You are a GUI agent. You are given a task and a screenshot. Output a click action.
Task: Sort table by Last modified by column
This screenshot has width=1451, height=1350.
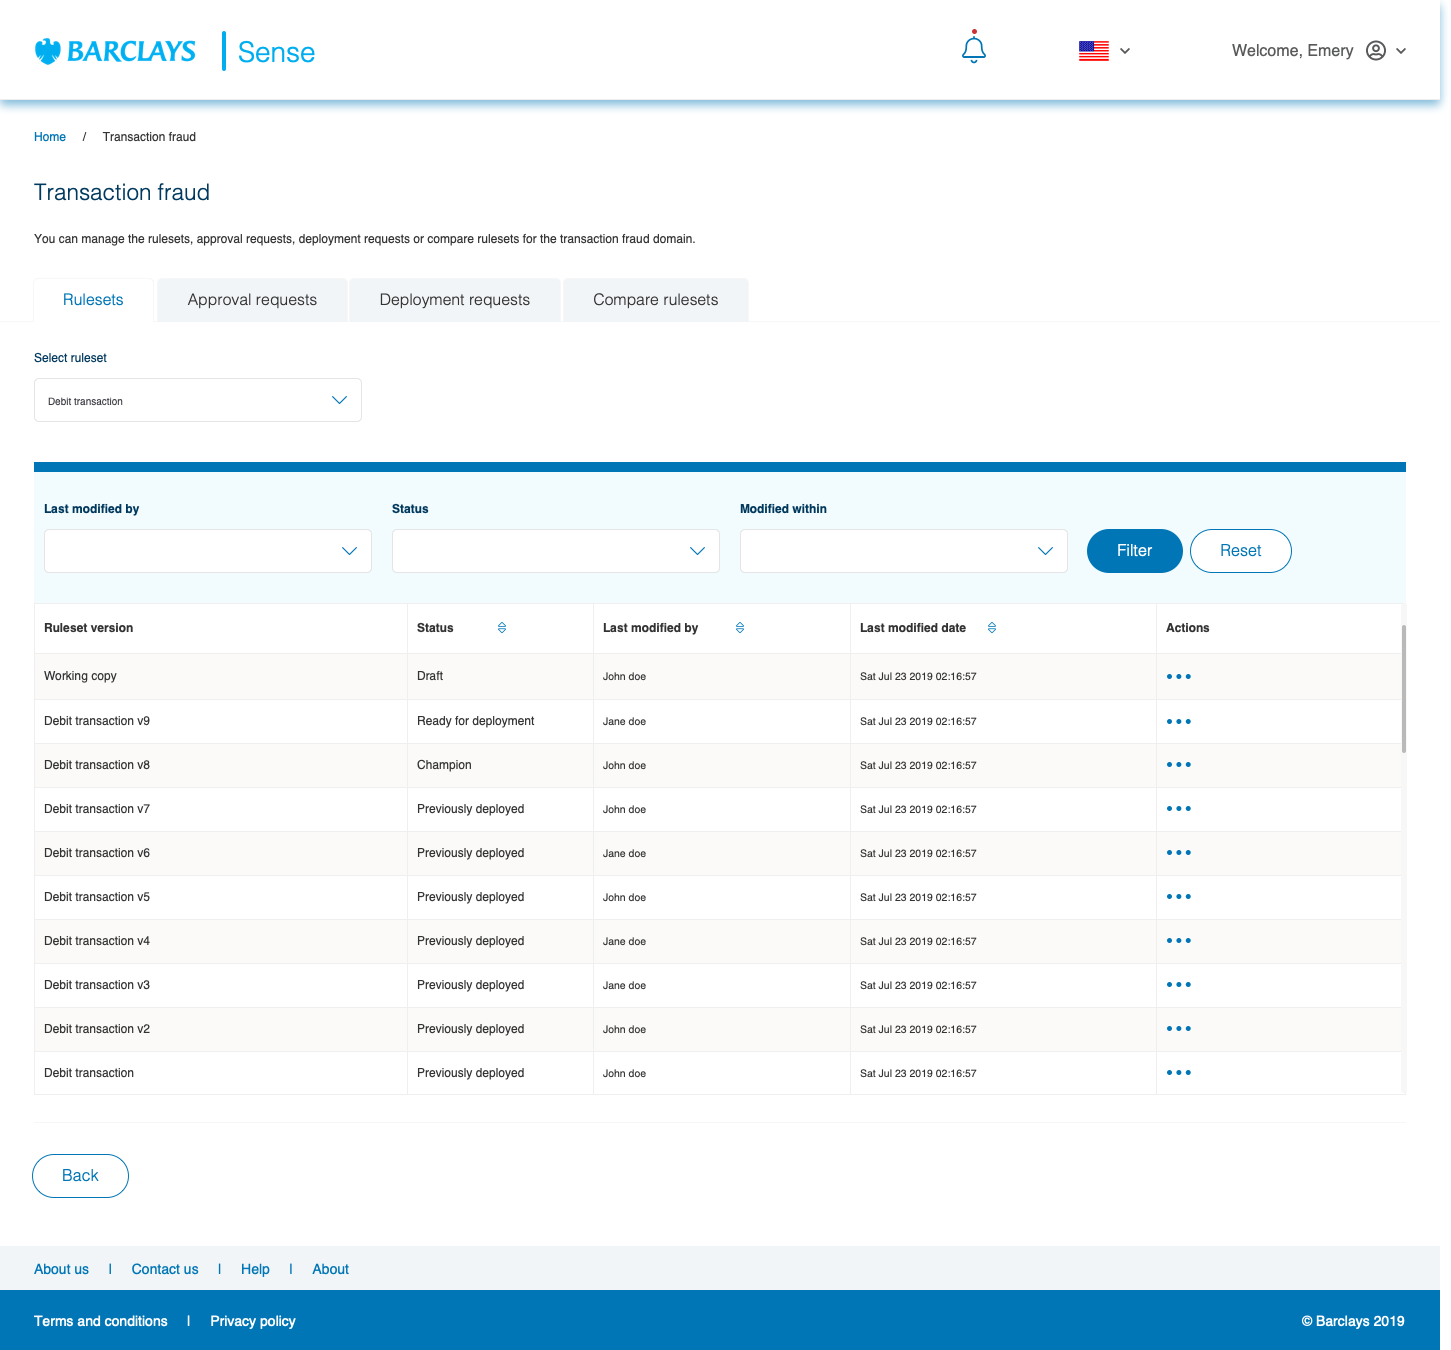(x=740, y=628)
